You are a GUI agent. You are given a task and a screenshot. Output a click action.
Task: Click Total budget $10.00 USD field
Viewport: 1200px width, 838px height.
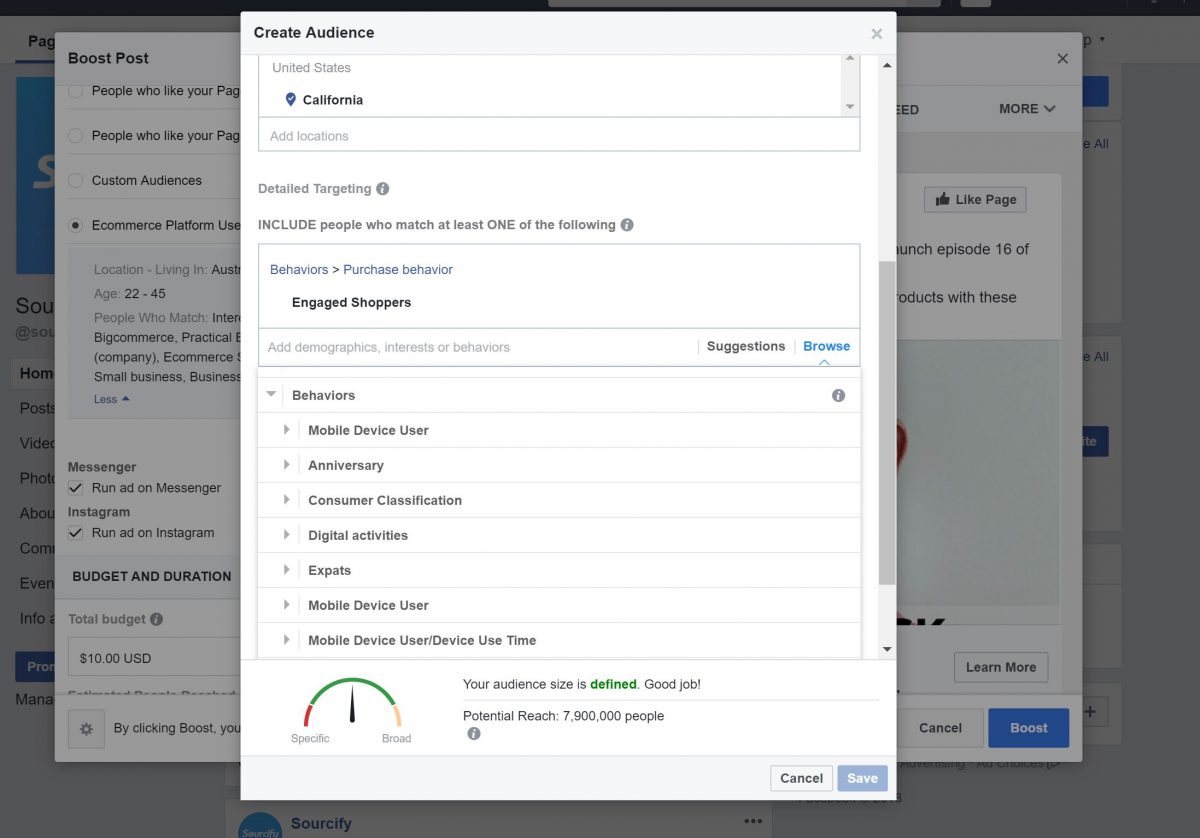coord(154,659)
